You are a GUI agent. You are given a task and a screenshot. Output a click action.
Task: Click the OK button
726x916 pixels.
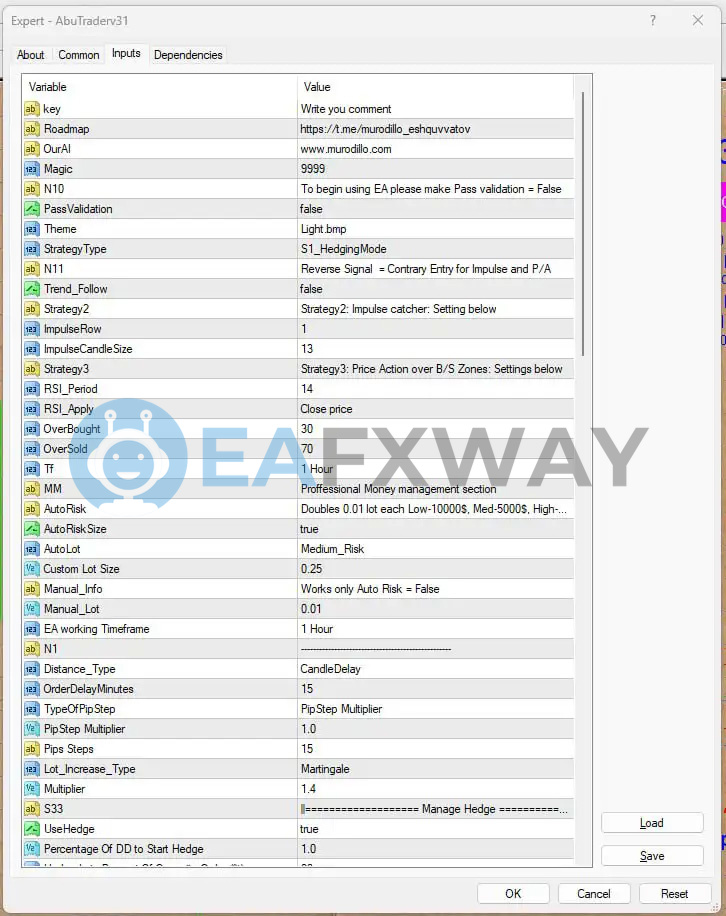(513, 894)
